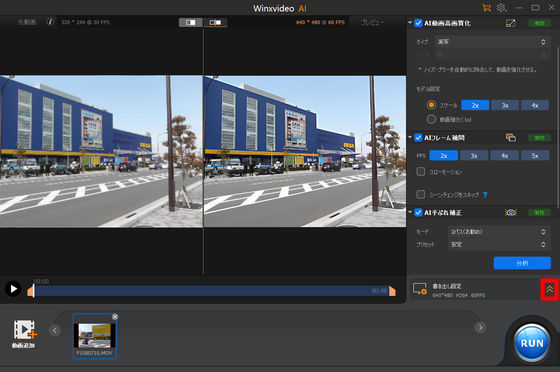Click the 書き出し設定 export settings icon
The image size is (560, 372).
click(420, 289)
